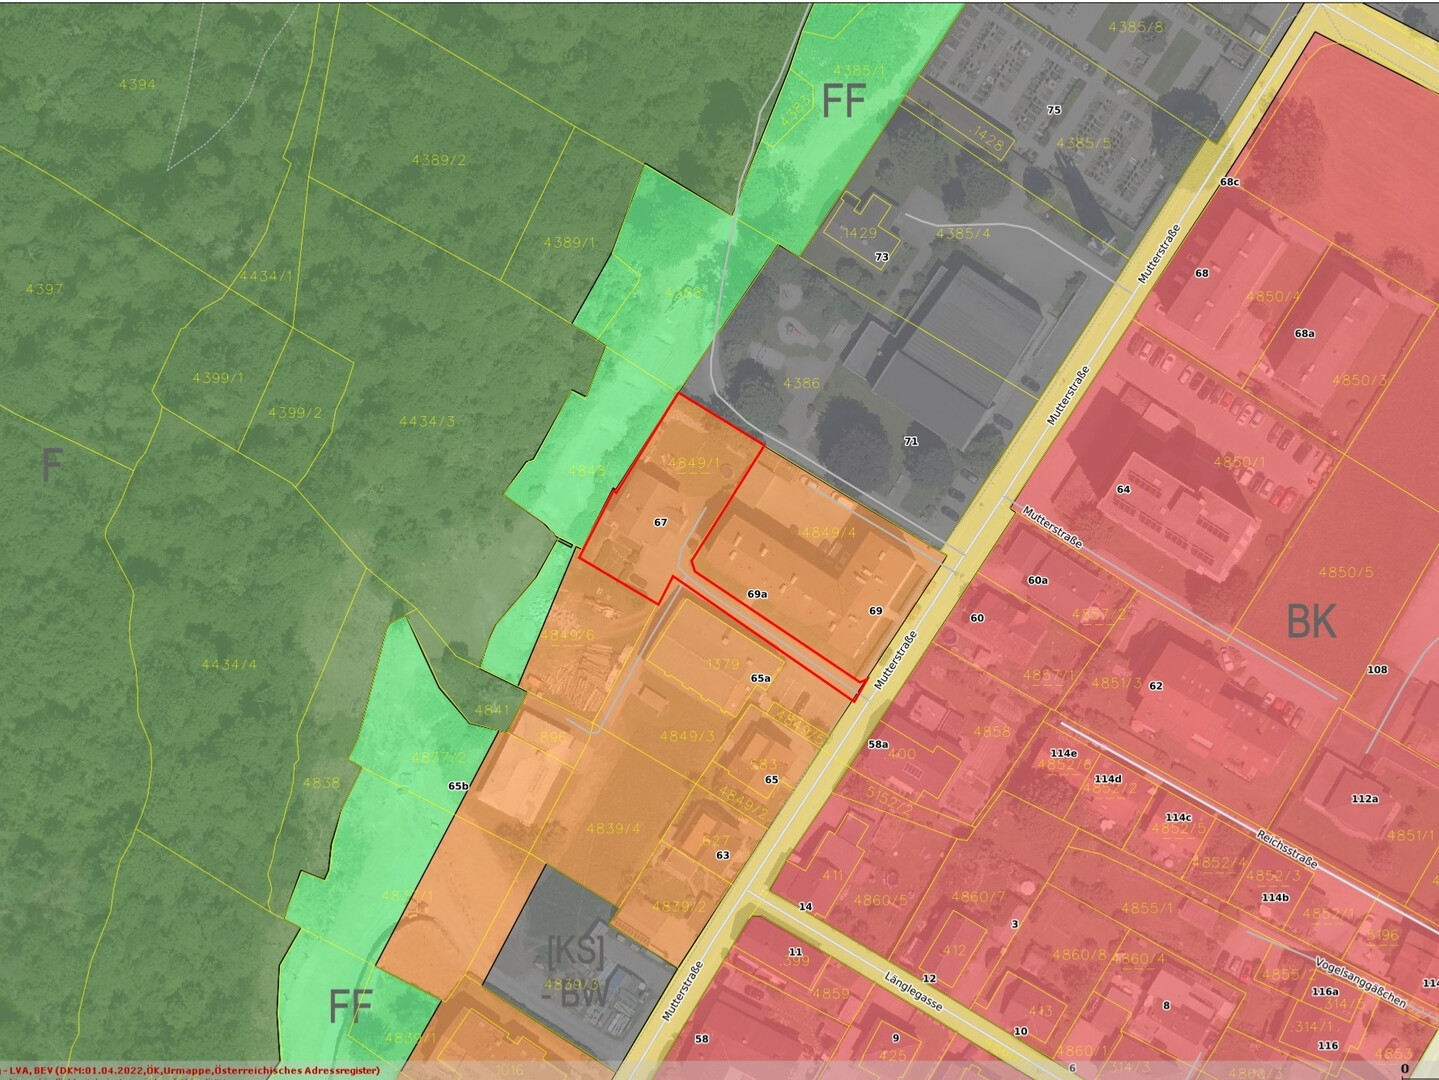Select parcel 4850/5 in red zone
Viewport: 1439px width, 1080px height.
pyautogui.click(x=1345, y=572)
